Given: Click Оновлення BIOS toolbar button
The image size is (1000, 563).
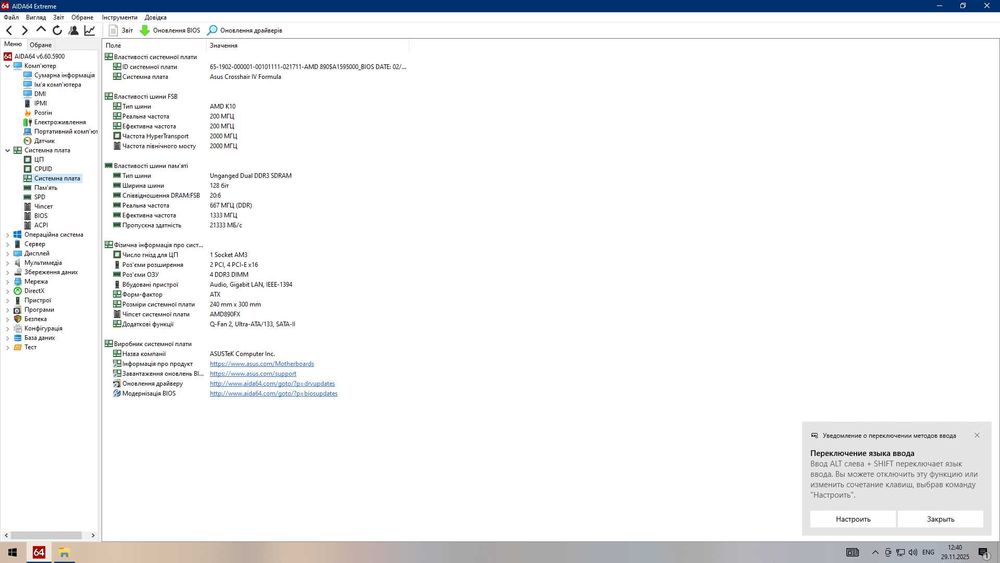Looking at the screenshot, I should click(170, 30).
